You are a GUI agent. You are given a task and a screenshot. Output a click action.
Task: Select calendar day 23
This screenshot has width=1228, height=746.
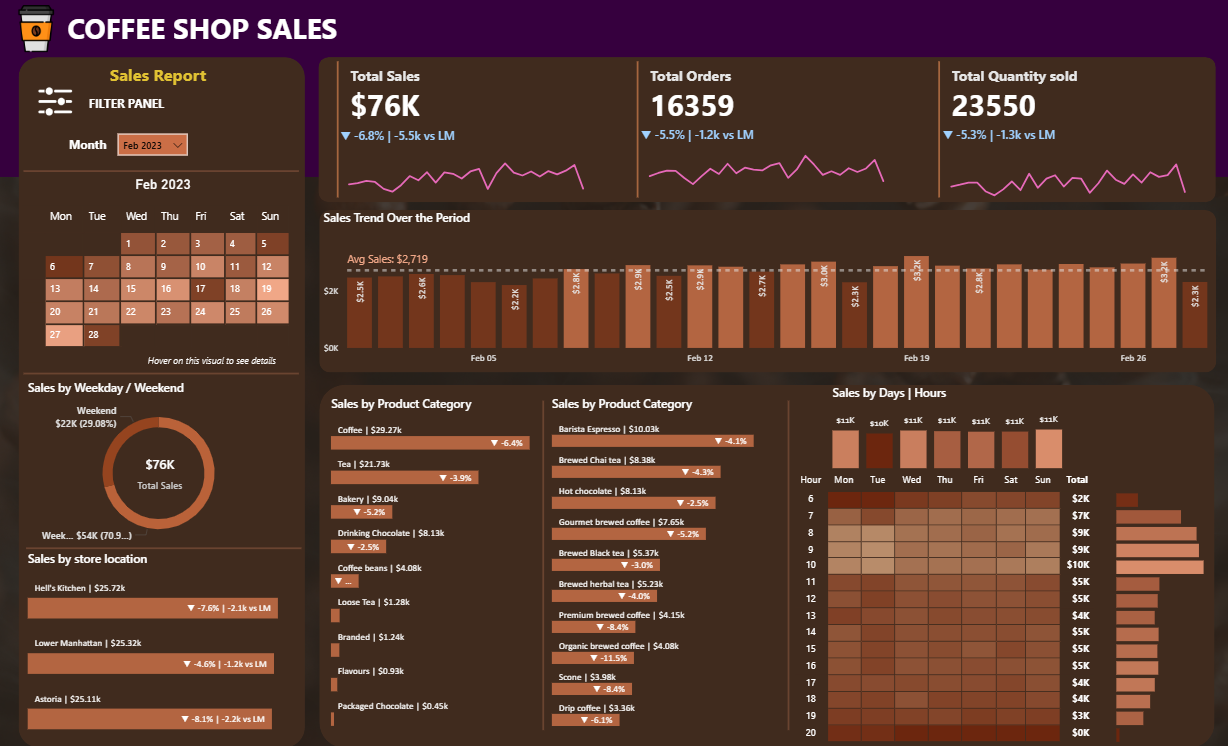click(x=173, y=312)
